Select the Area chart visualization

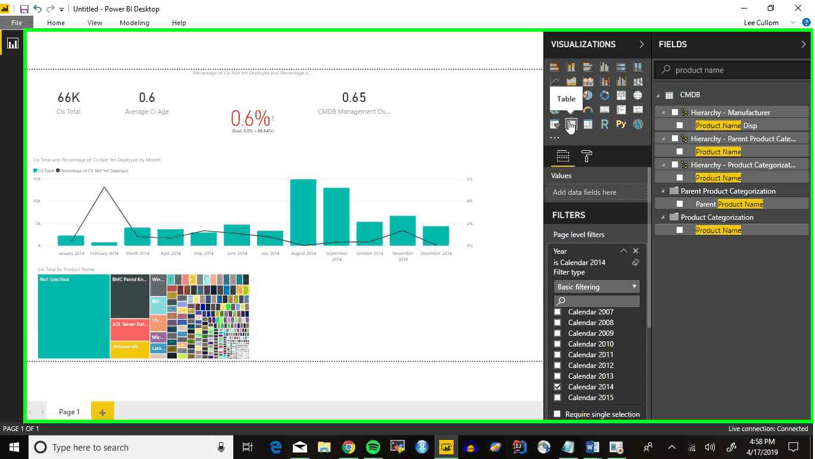[571, 81]
